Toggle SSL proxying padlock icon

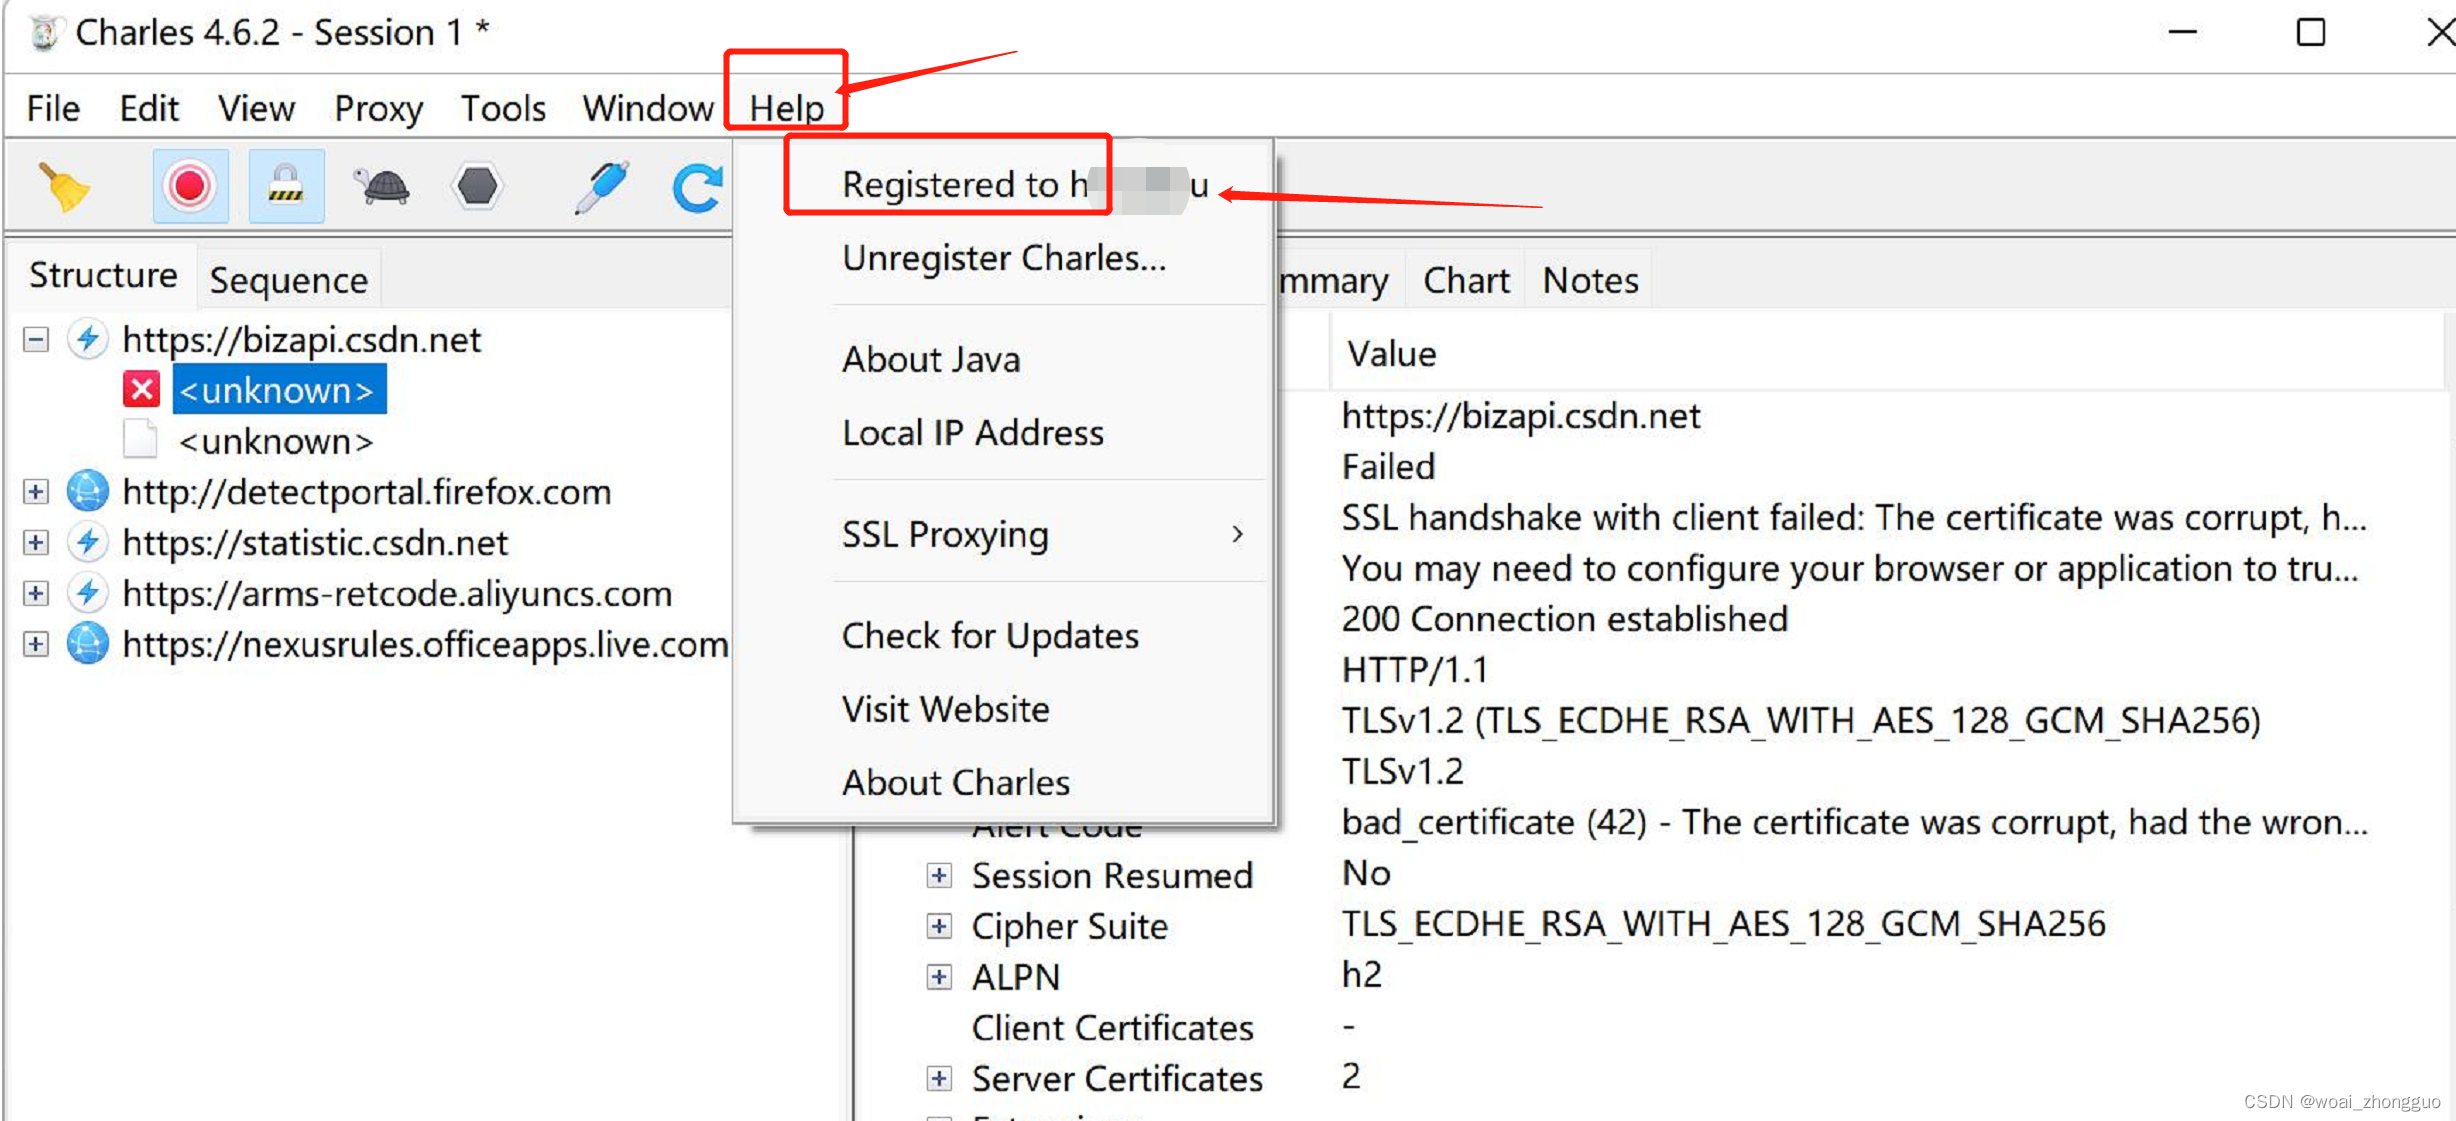click(286, 187)
